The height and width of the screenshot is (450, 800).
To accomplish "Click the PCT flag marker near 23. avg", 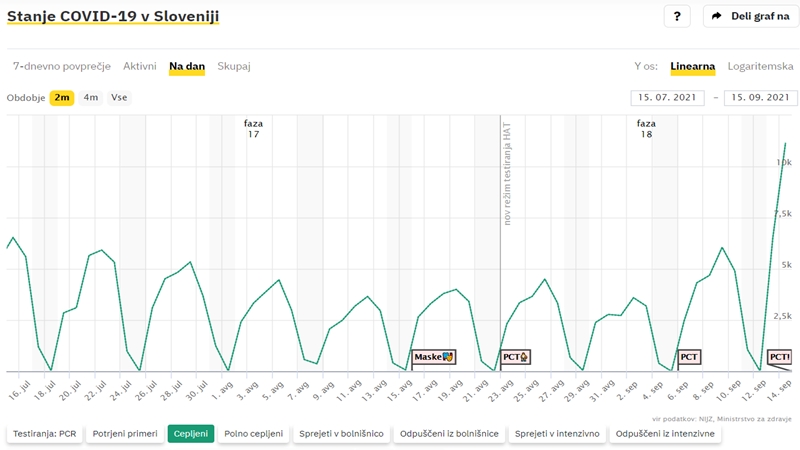I will 515,357.
